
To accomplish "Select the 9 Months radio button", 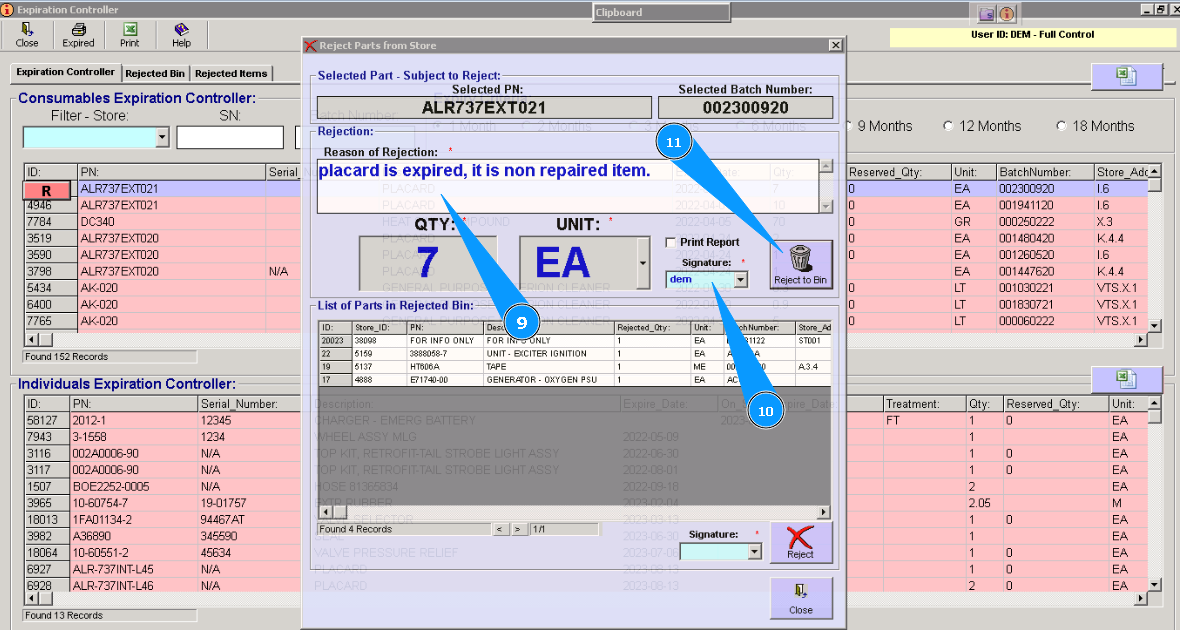I will pyautogui.click(x=849, y=126).
